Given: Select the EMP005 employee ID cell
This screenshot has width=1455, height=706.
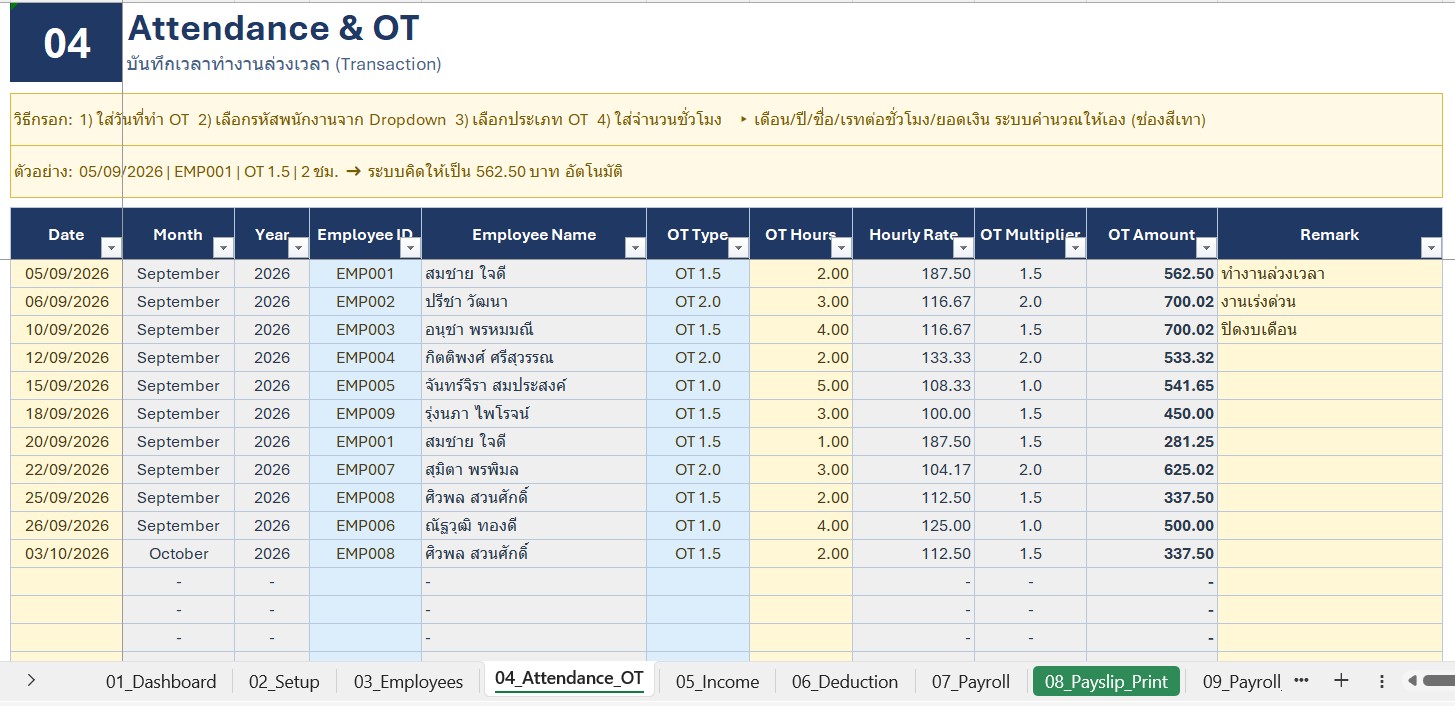Looking at the screenshot, I should click(366, 386).
